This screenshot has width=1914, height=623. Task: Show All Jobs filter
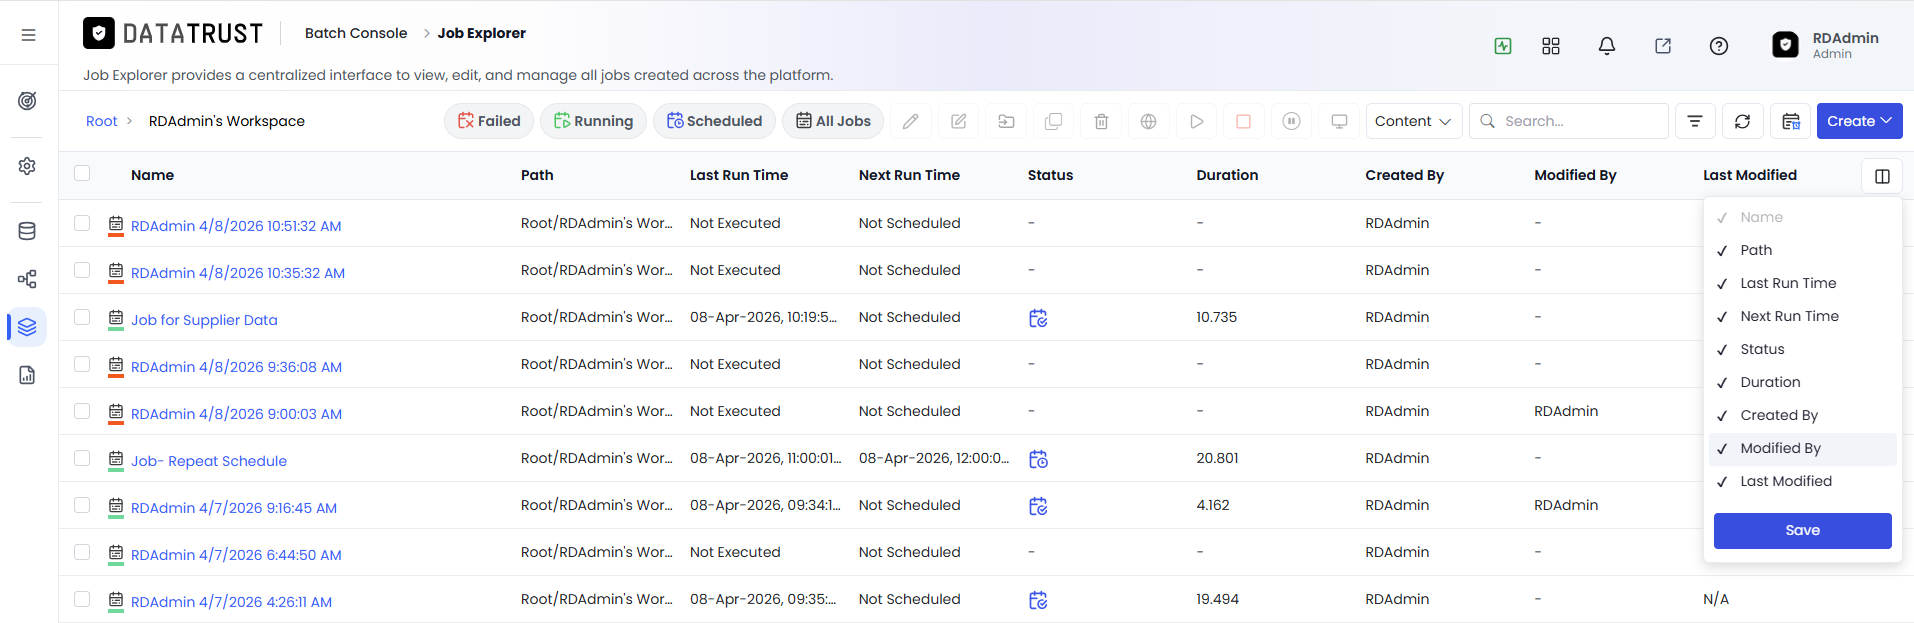tap(833, 121)
